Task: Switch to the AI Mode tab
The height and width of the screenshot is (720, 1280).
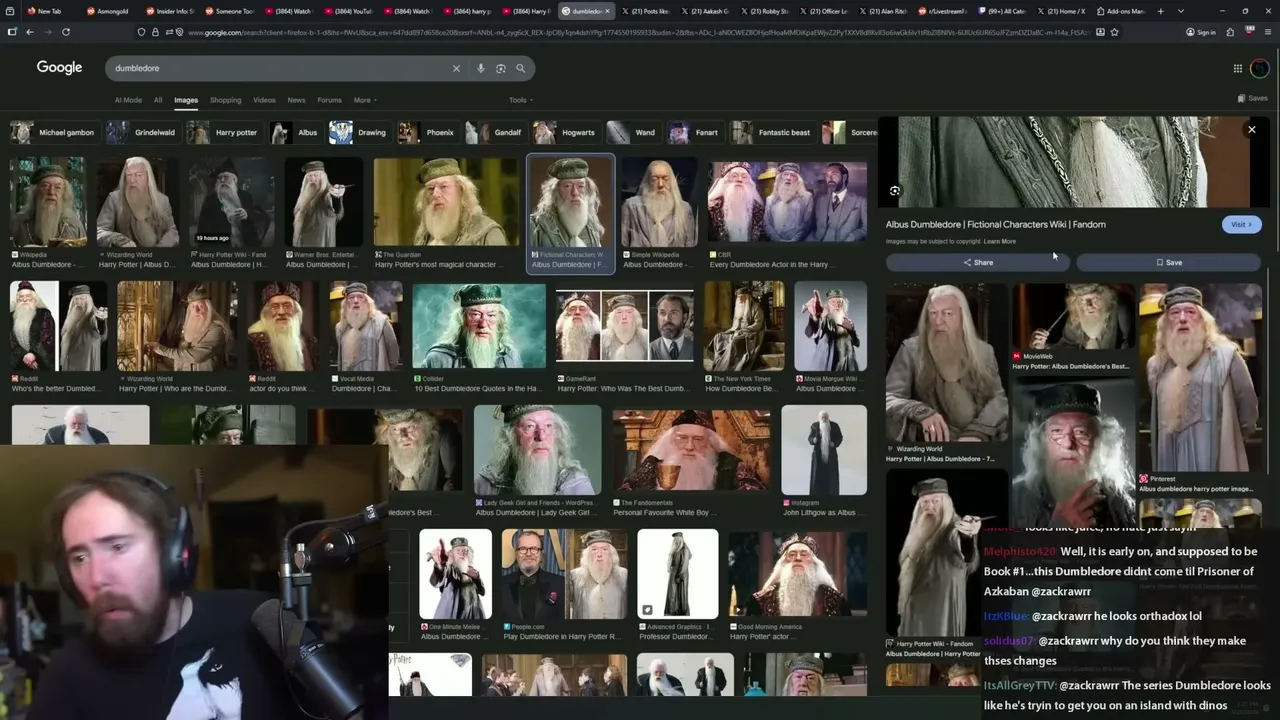Action: pos(128,100)
